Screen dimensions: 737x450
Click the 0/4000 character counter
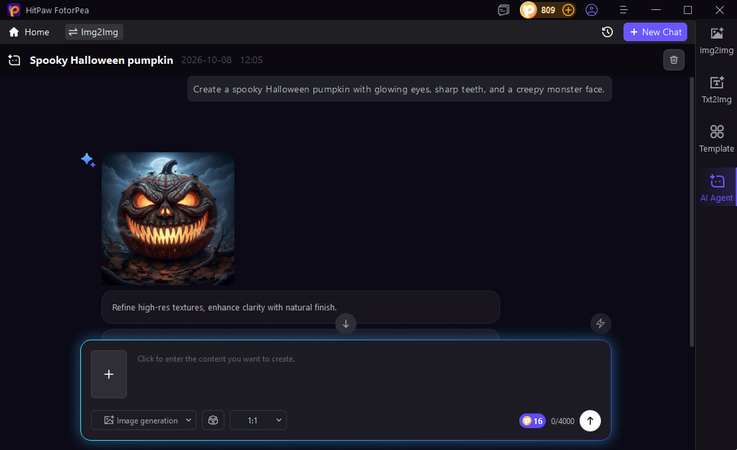click(562, 421)
